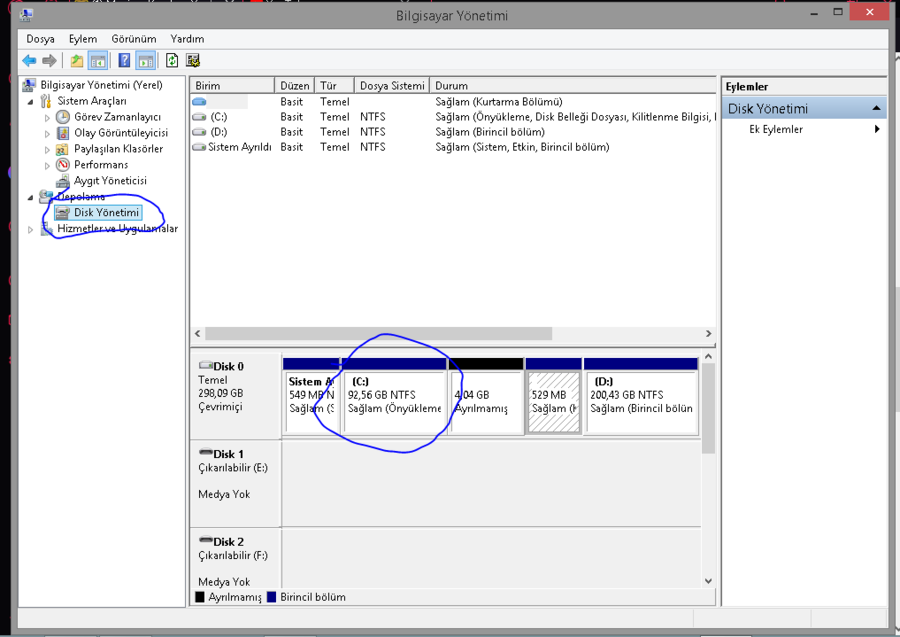Image resolution: width=900 pixels, height=637 pixels.
Task: Toggle the Action pane toolbar button
Action: pos(146,60)
